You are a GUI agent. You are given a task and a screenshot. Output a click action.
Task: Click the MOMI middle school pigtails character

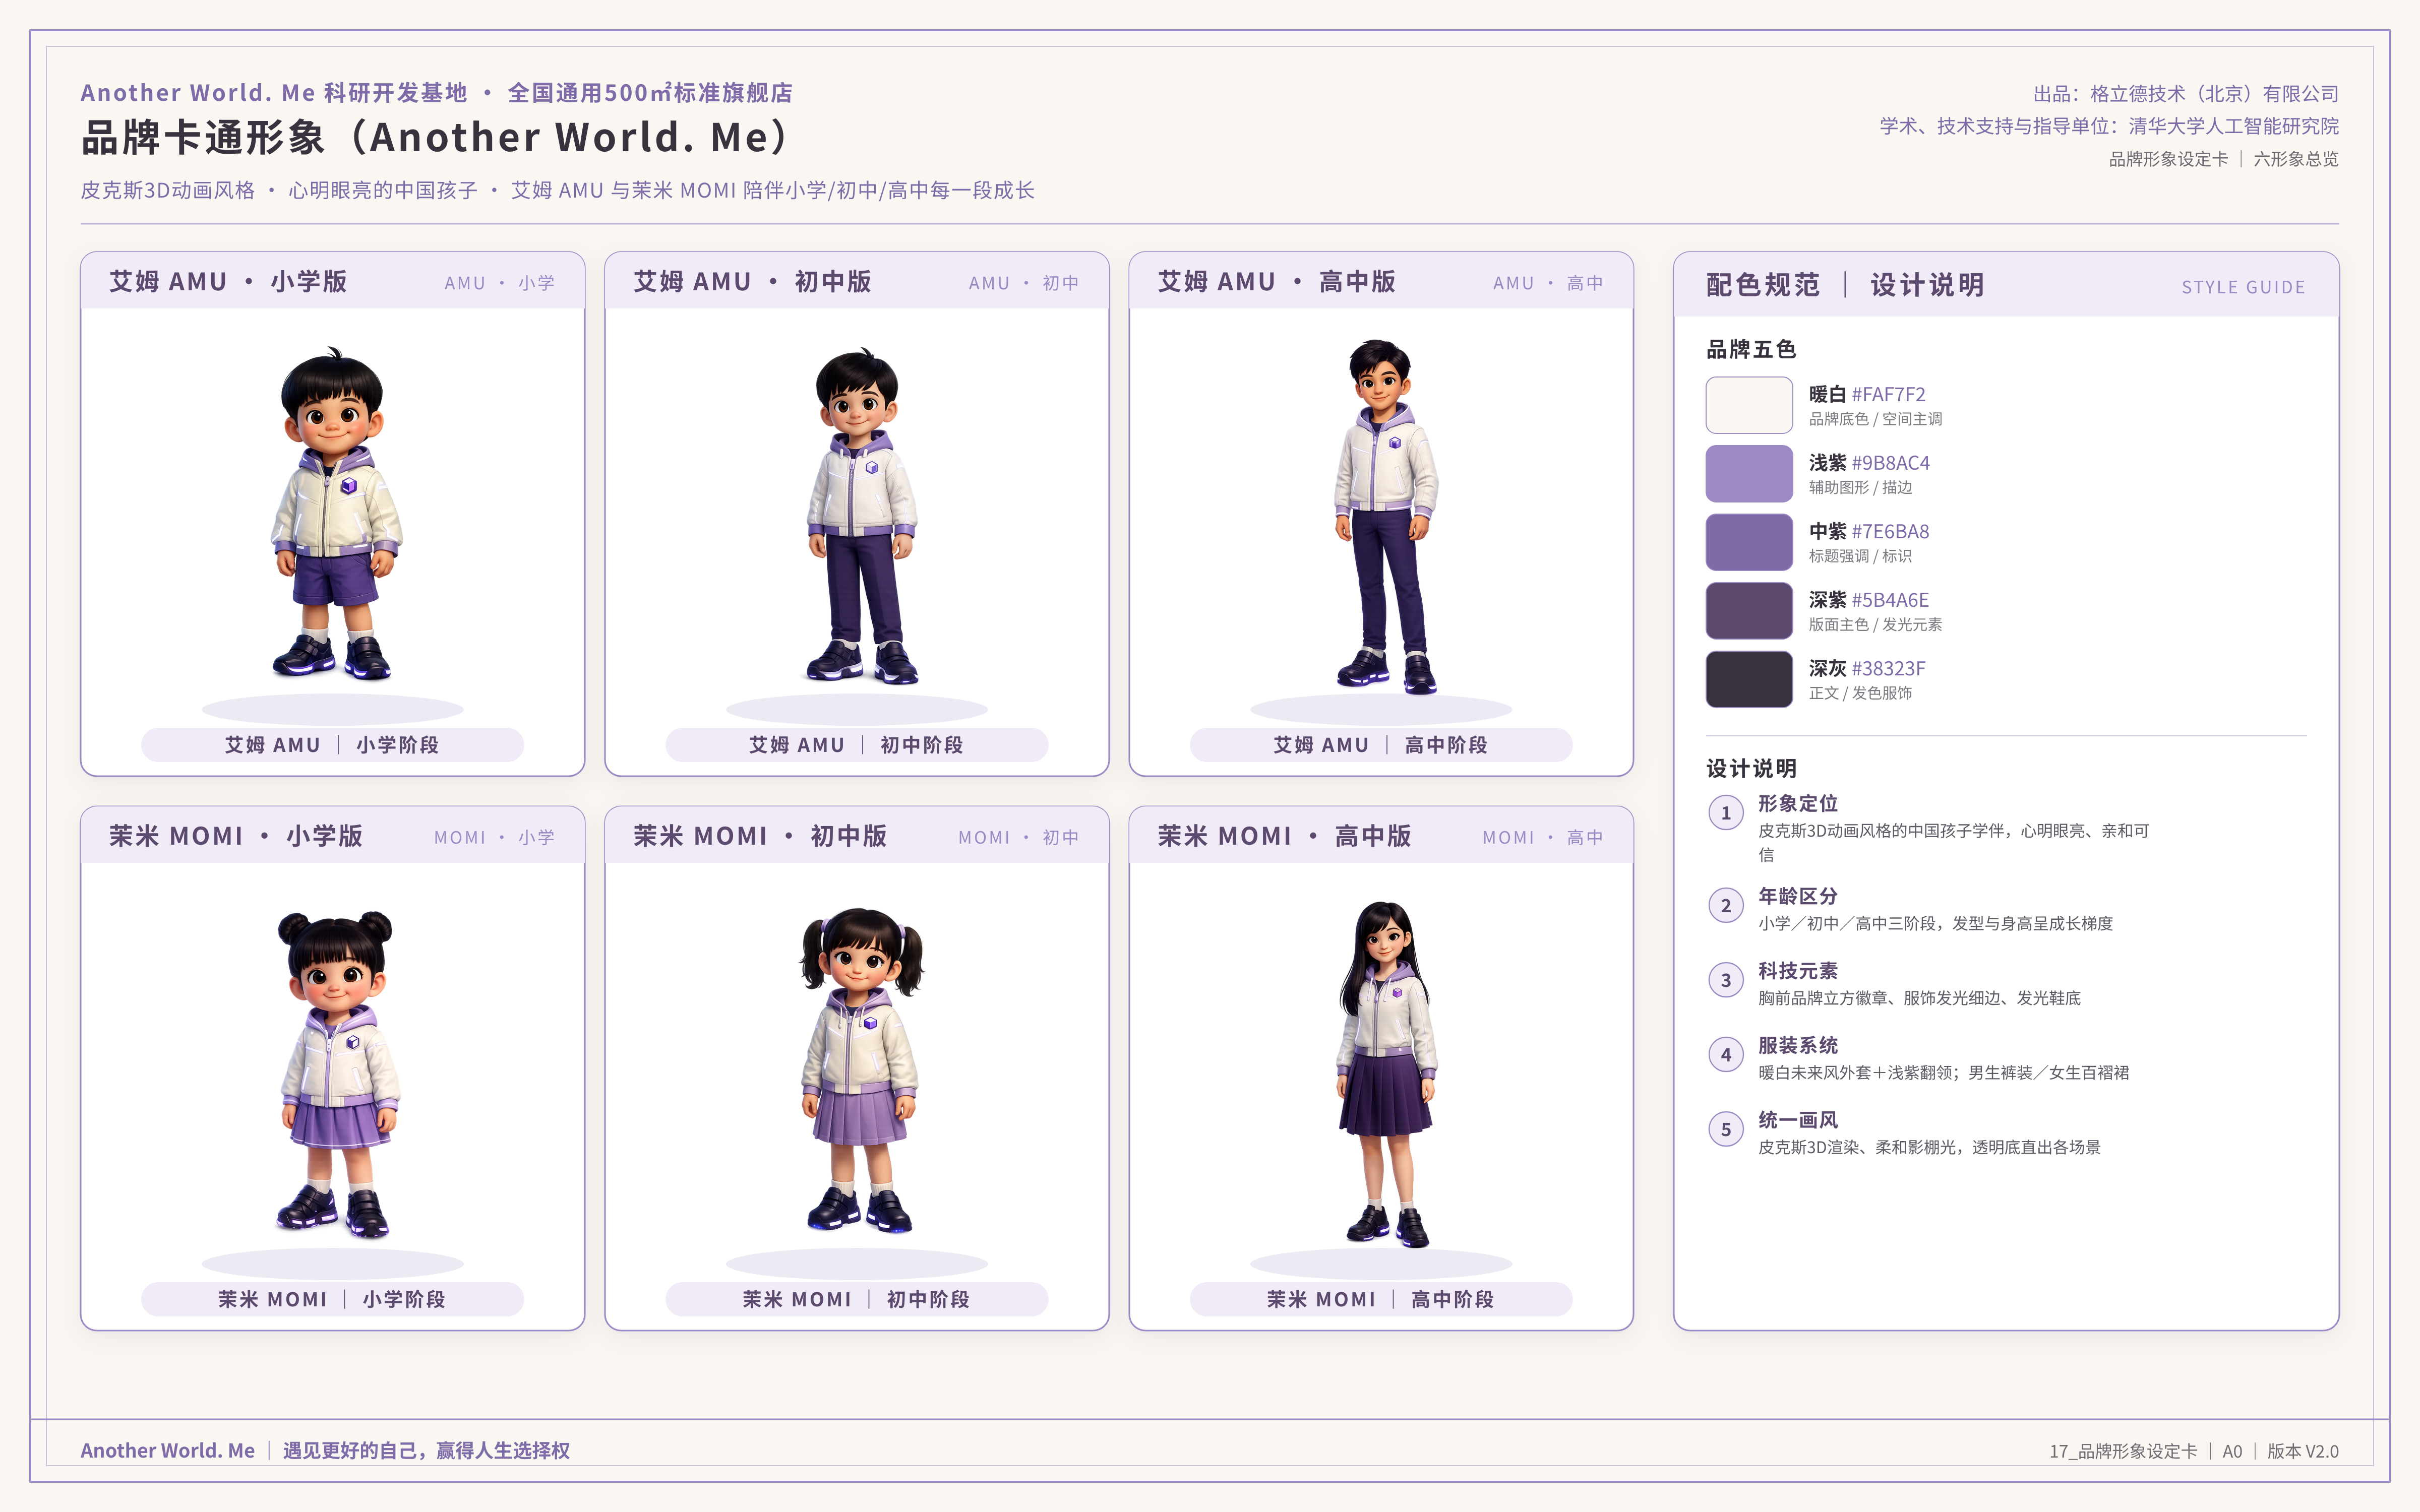(x=860, y=1070)
